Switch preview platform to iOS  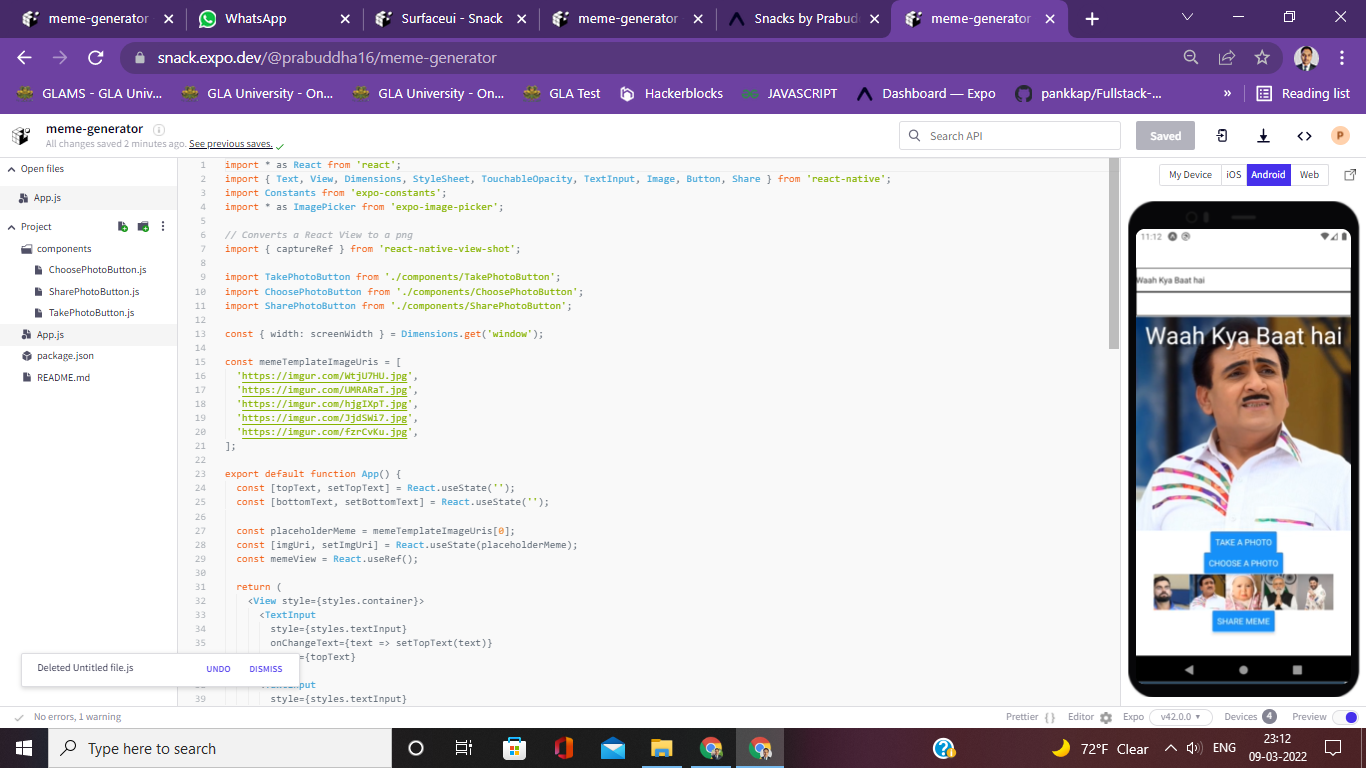tap(1234, 174)
